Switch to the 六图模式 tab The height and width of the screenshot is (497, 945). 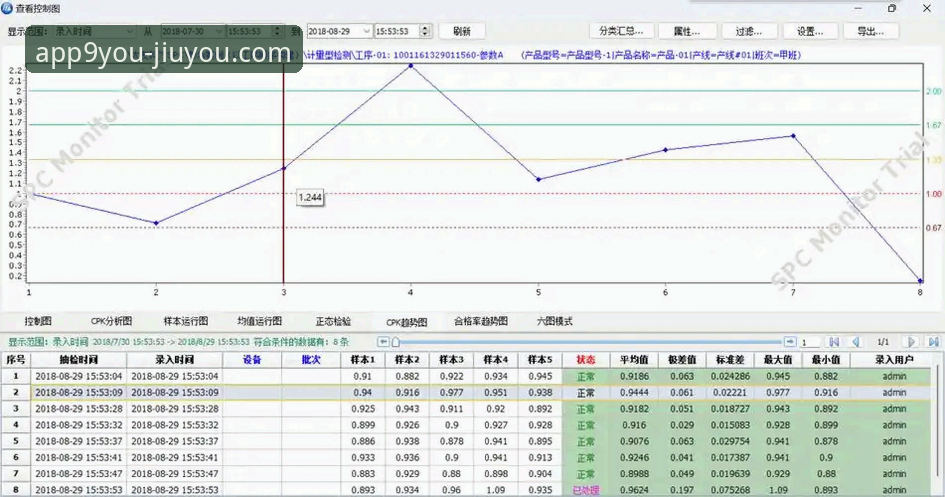(x=554, y=321)
